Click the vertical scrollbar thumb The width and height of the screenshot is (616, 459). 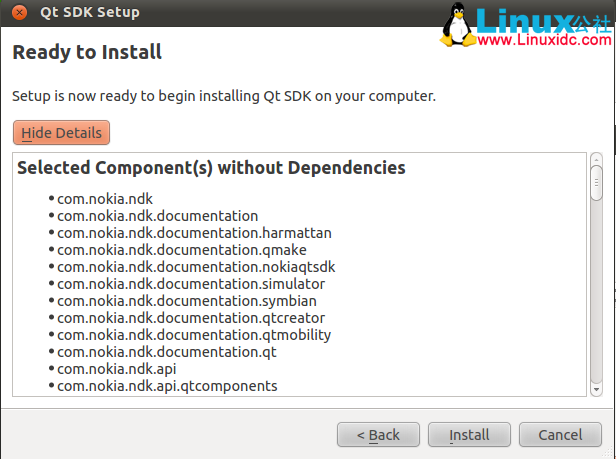pos(596,183)
